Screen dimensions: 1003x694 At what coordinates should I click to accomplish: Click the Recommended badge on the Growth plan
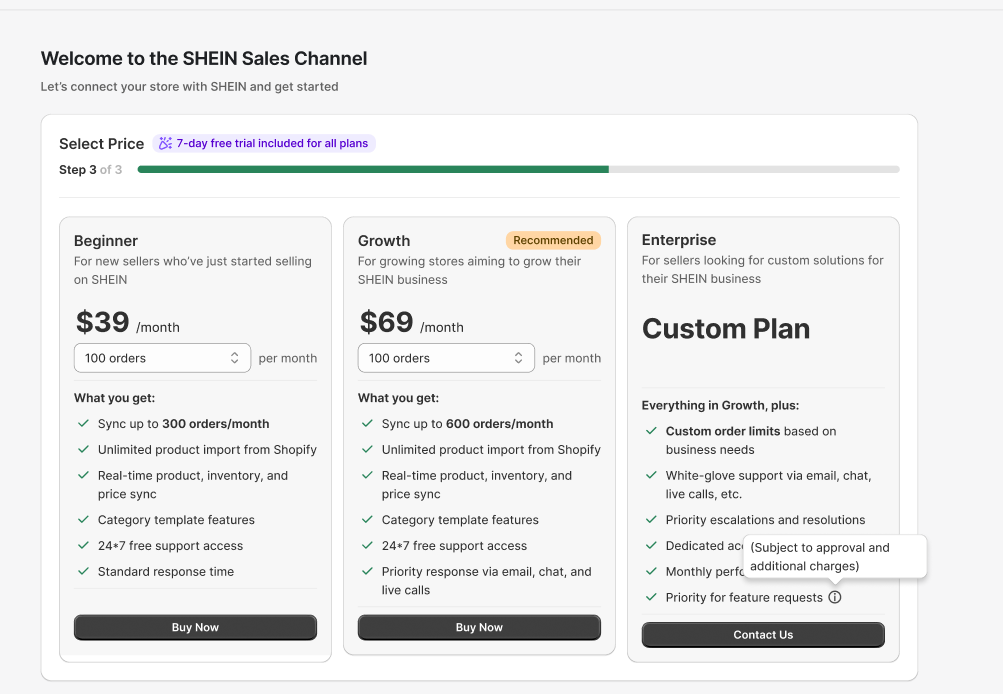[553, 241]
